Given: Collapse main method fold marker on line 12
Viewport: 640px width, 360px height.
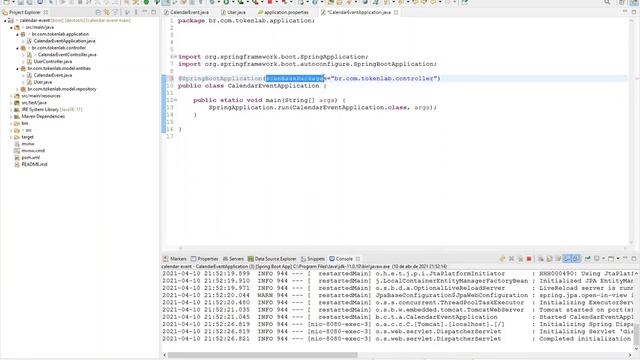Looking at the screenshot, I should (175, 100).
